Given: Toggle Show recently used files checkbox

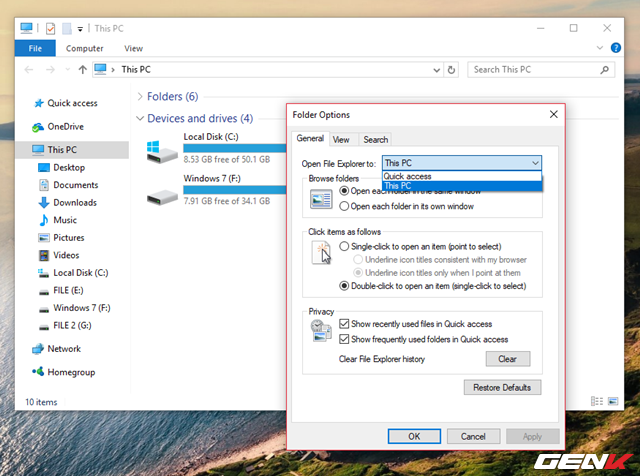Looking at the screenshot, I should tap(344, 324).
